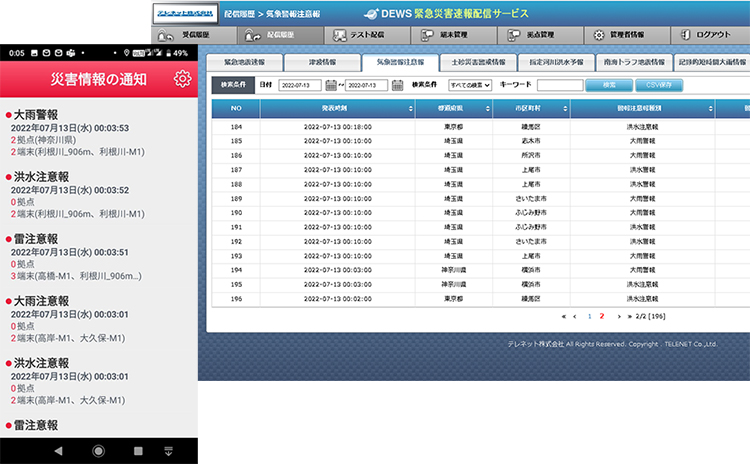The width and height of the screenshot is (750, 464).
Task: Switch to the 南海トラフ地震情報 tab
Action: 634,62
